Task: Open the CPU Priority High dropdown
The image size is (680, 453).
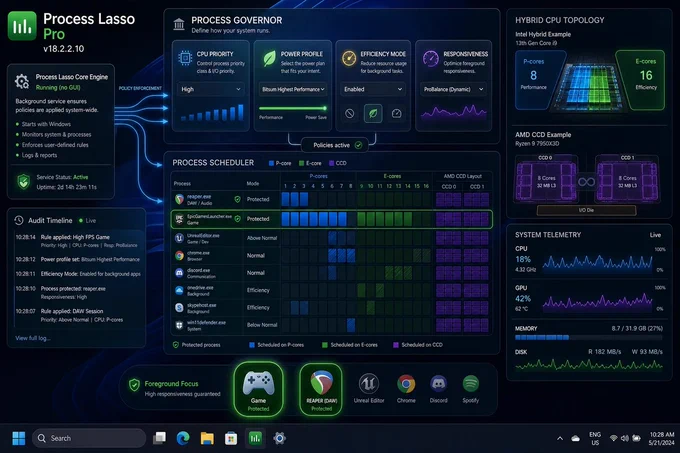Action: point(211,89)
